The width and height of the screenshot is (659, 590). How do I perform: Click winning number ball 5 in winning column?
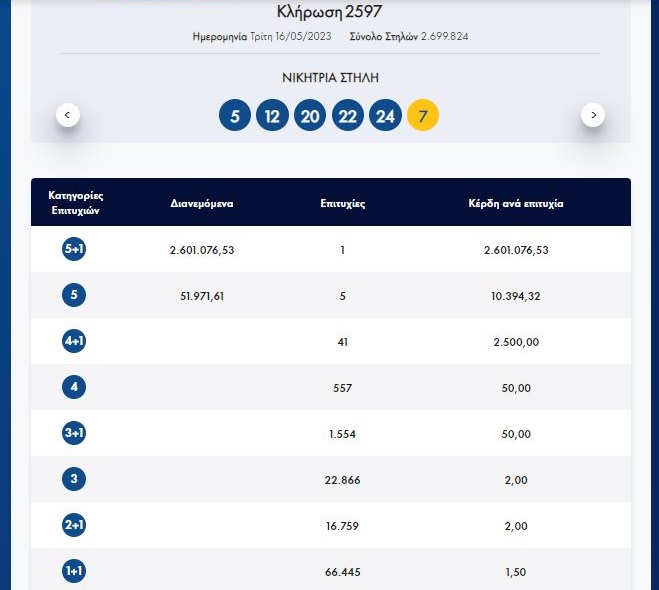click(x=235, y=116)
